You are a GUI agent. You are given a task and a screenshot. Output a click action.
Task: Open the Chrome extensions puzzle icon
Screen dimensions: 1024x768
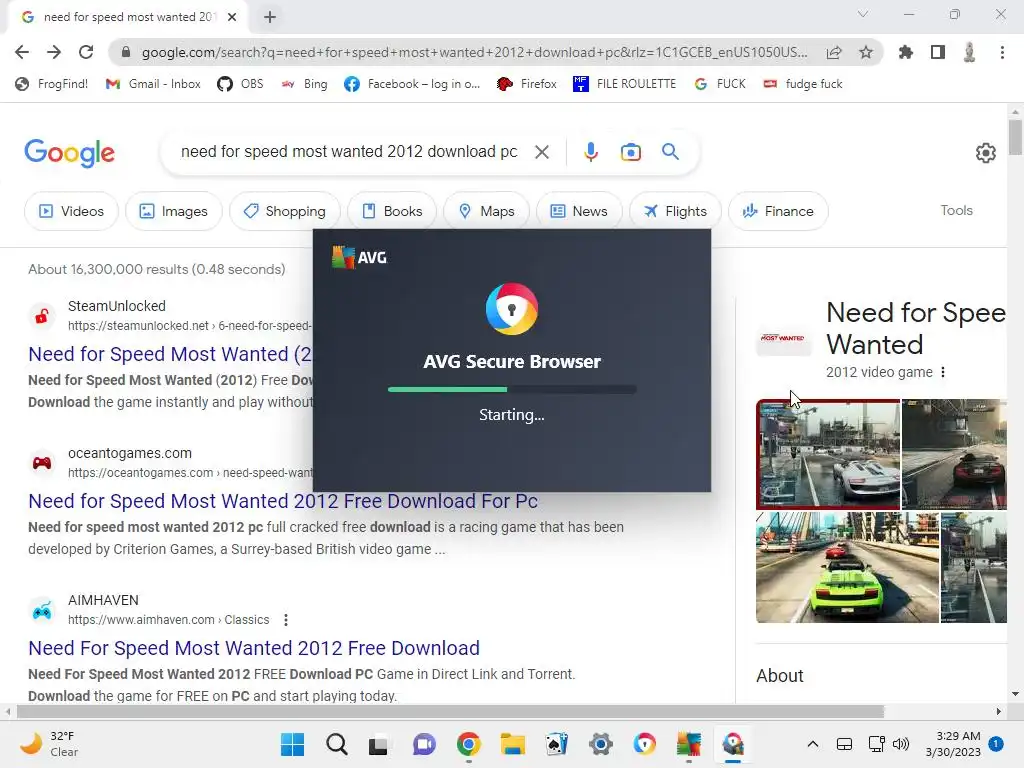pyautogui.click(x=906, y=52)
